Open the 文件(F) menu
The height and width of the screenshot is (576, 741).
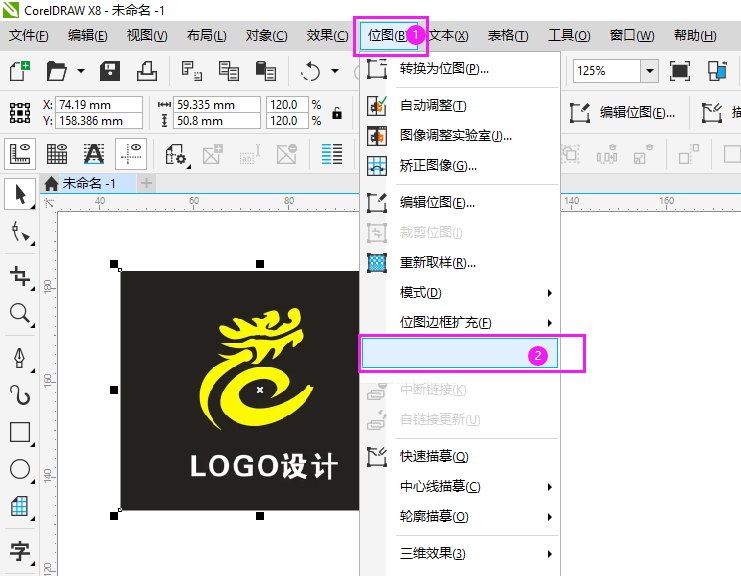click(29, 36)
